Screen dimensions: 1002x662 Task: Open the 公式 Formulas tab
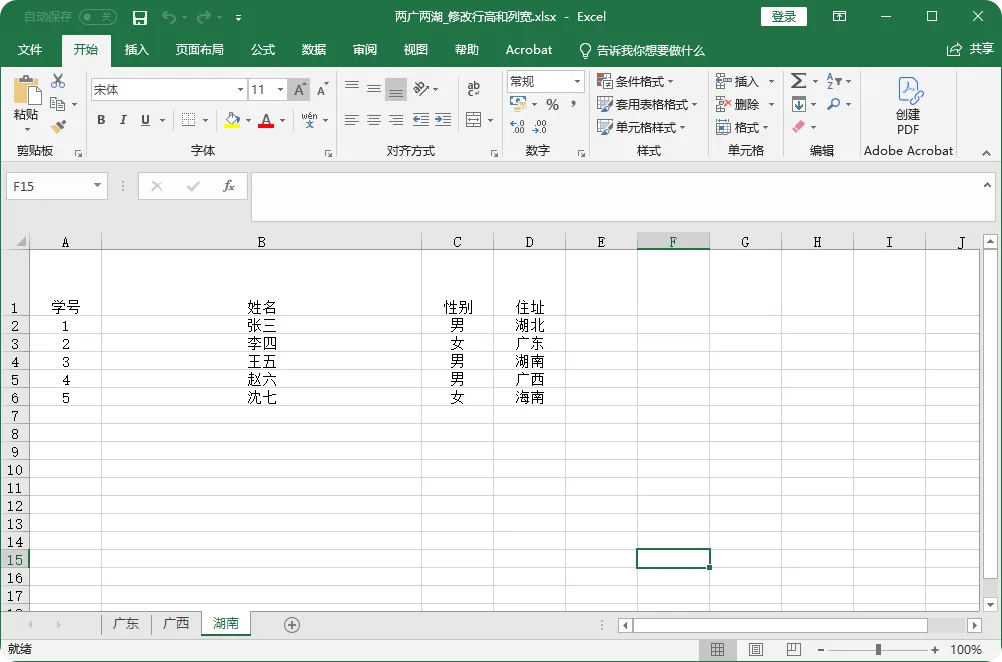coord(263,50)
